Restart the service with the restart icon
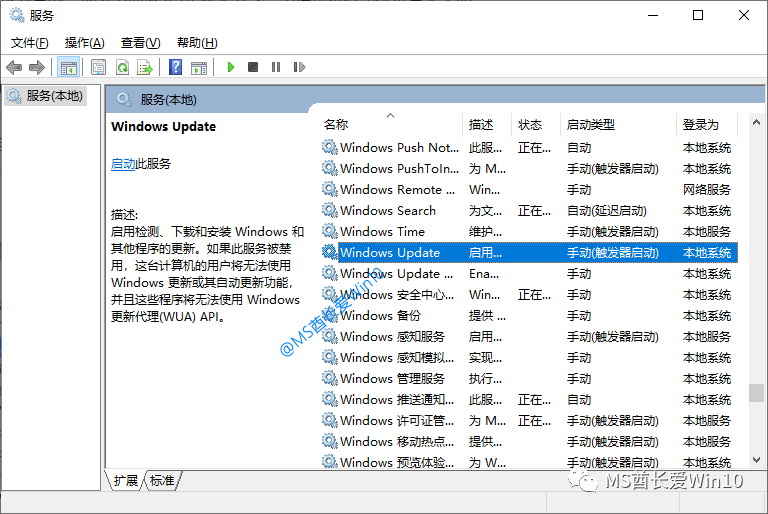Viewport: 768px width, 514px height. click(299, 67)
